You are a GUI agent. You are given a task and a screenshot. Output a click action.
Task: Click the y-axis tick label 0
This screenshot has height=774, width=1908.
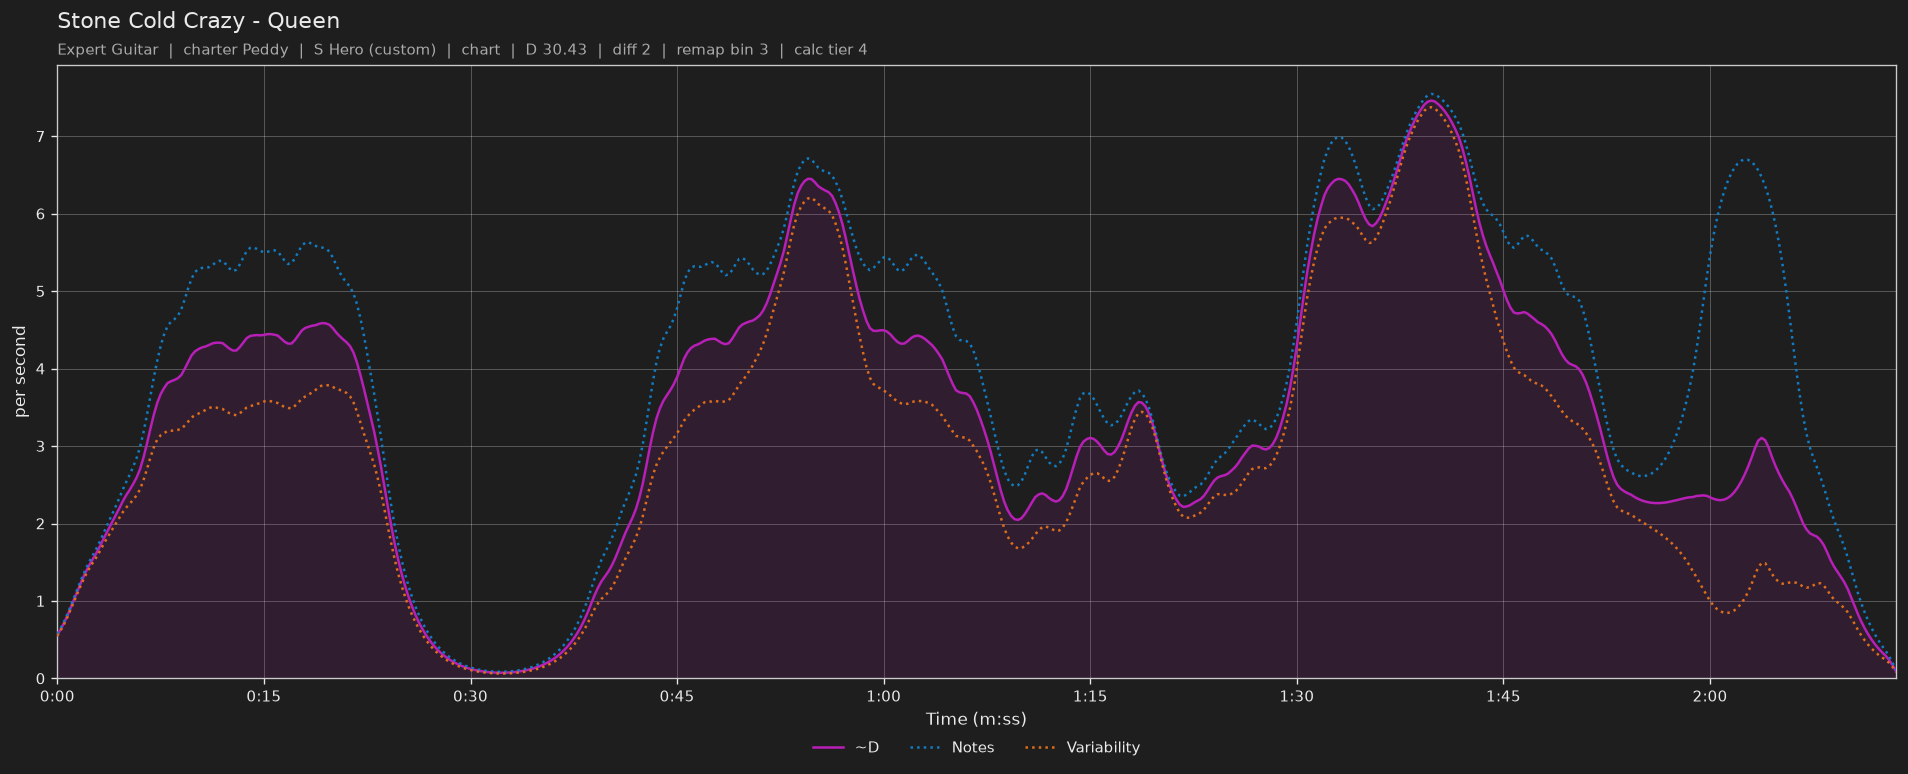42,679
